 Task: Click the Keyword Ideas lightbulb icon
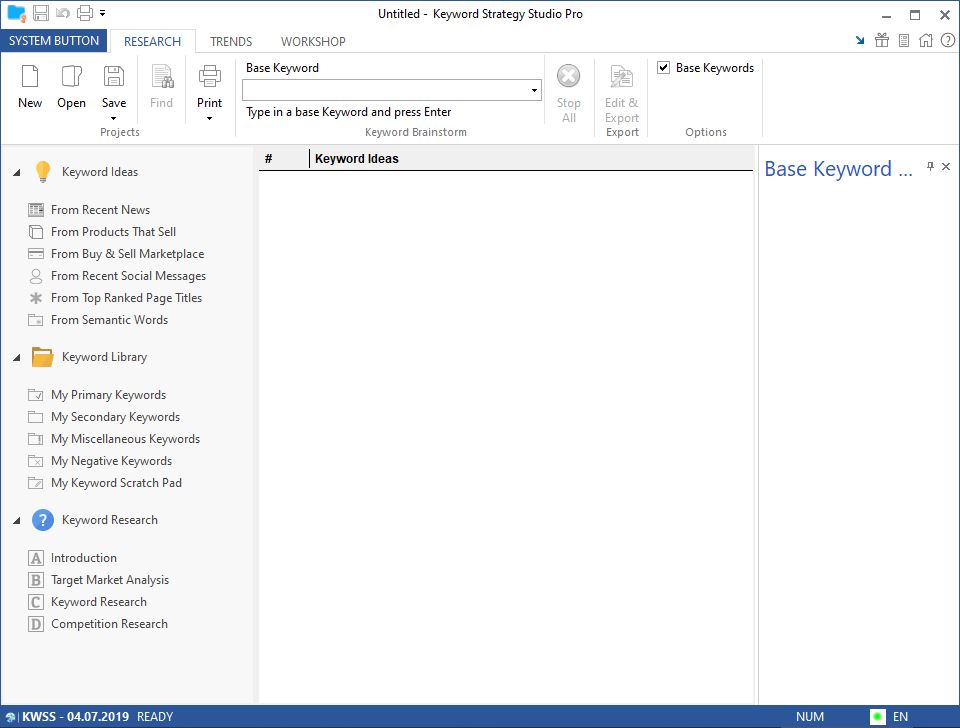42,172
